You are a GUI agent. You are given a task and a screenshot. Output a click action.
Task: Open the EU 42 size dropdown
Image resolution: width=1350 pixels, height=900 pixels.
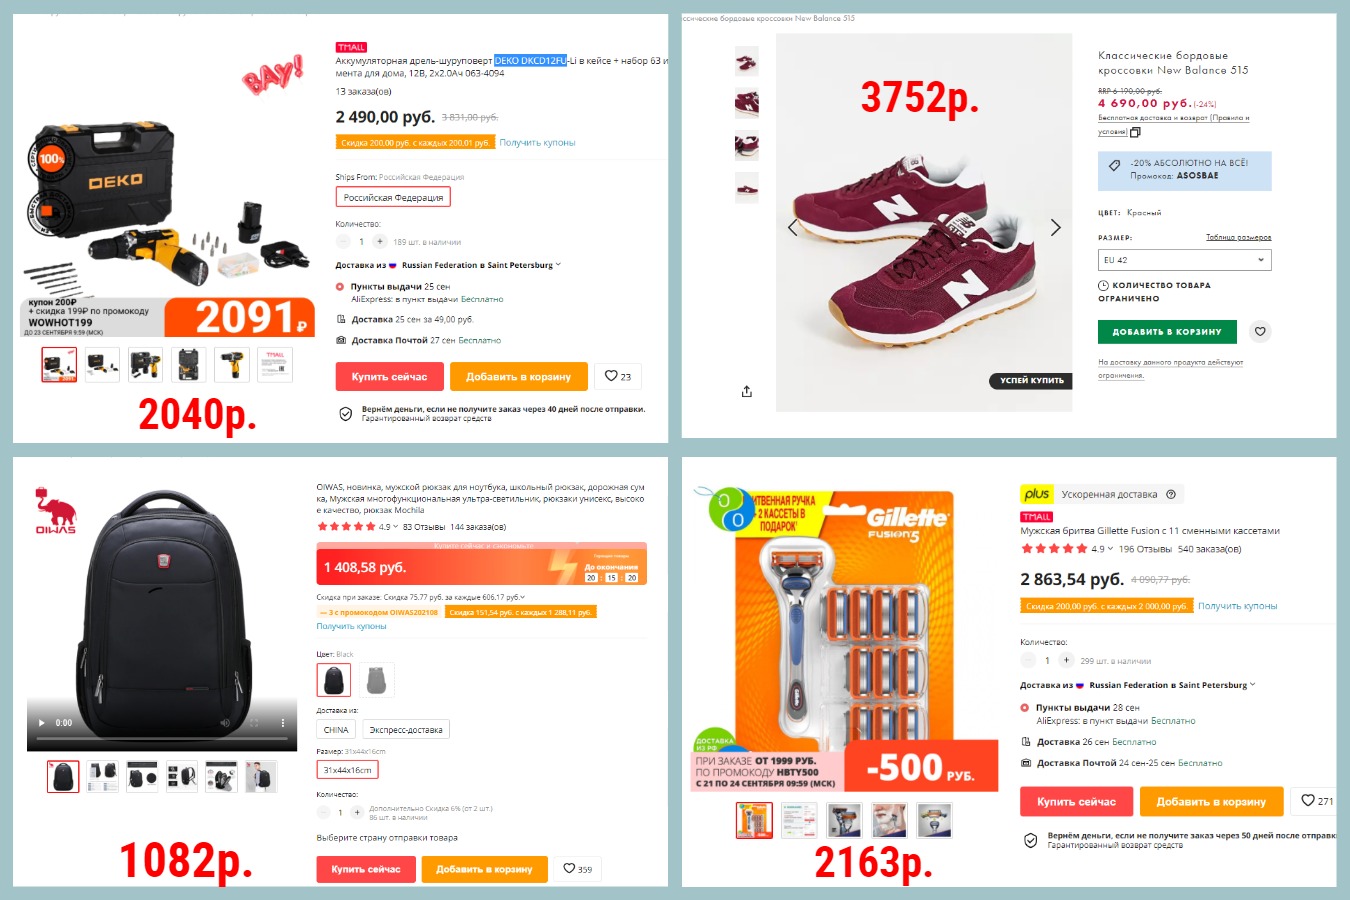tap(1184, 260)
